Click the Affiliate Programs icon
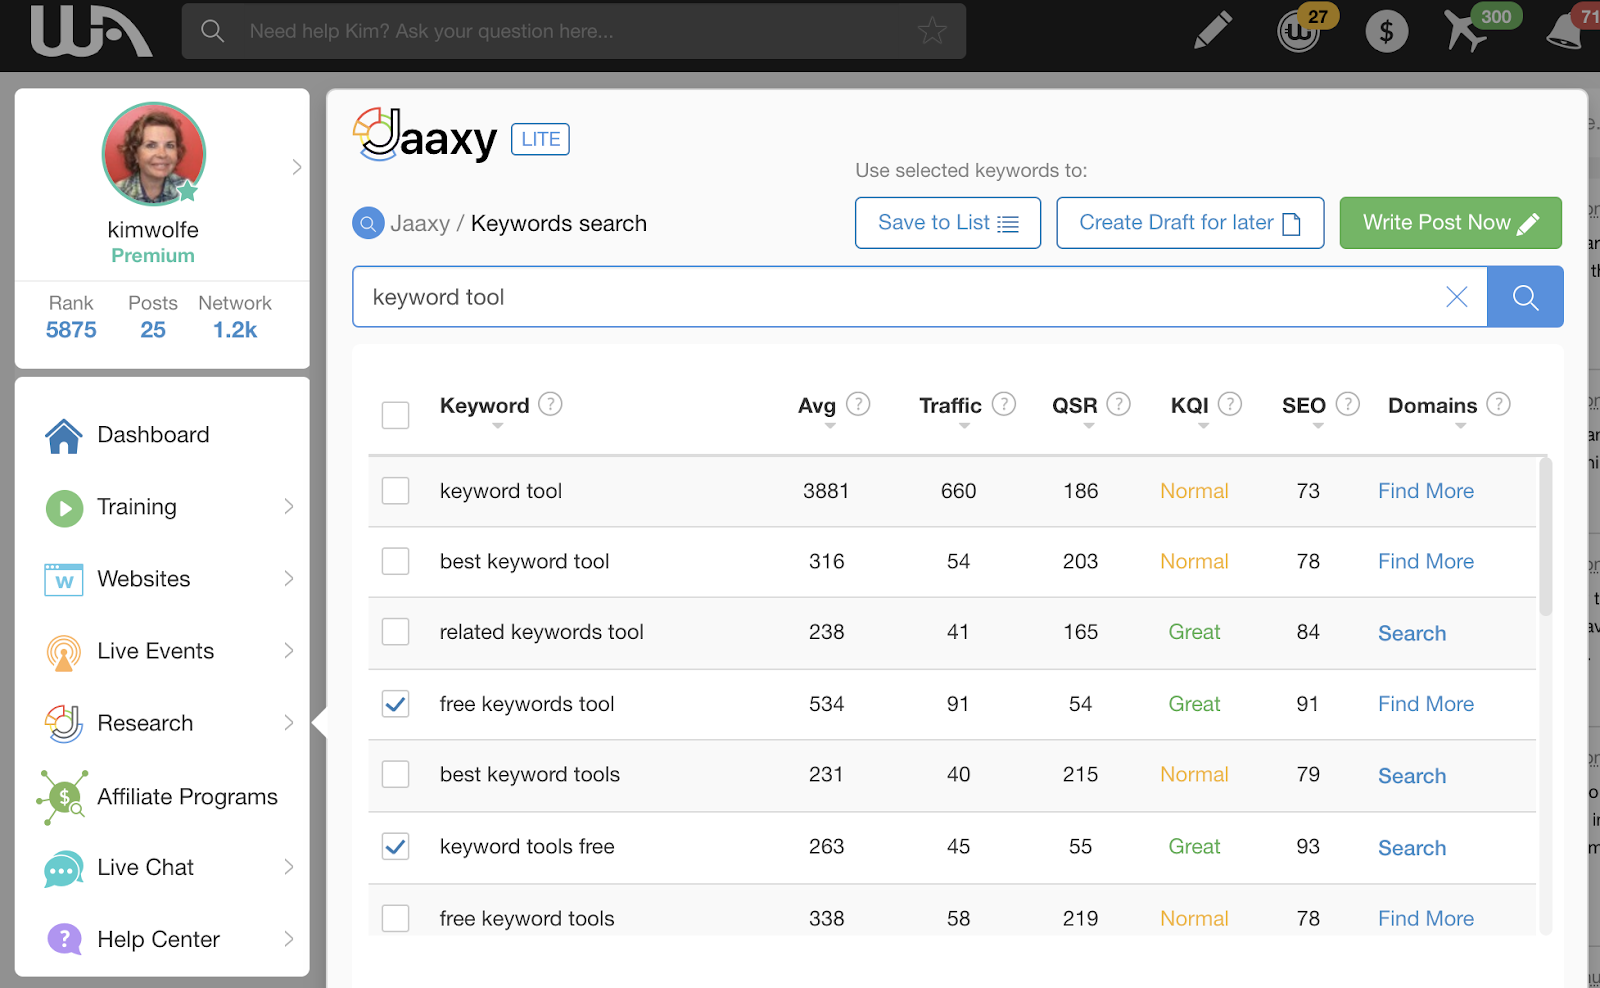 pyautogui.click(x=63, y=797)
